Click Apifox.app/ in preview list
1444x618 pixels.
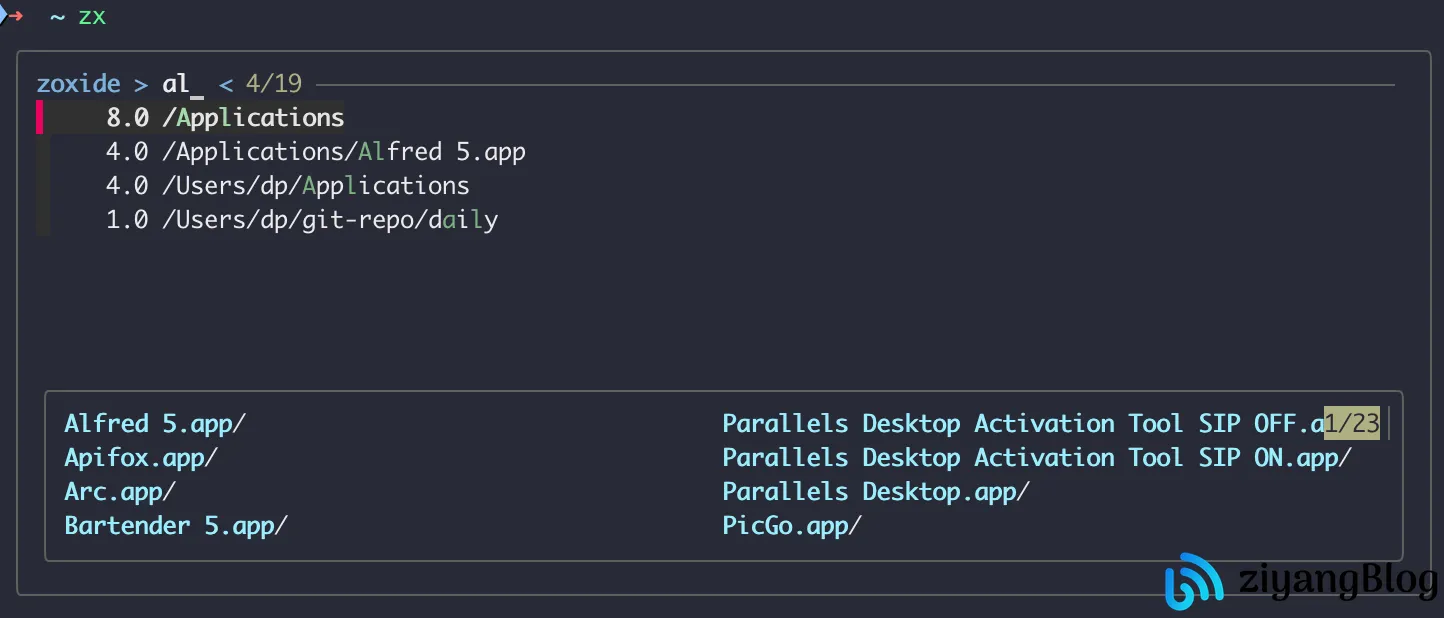point(141,458)
